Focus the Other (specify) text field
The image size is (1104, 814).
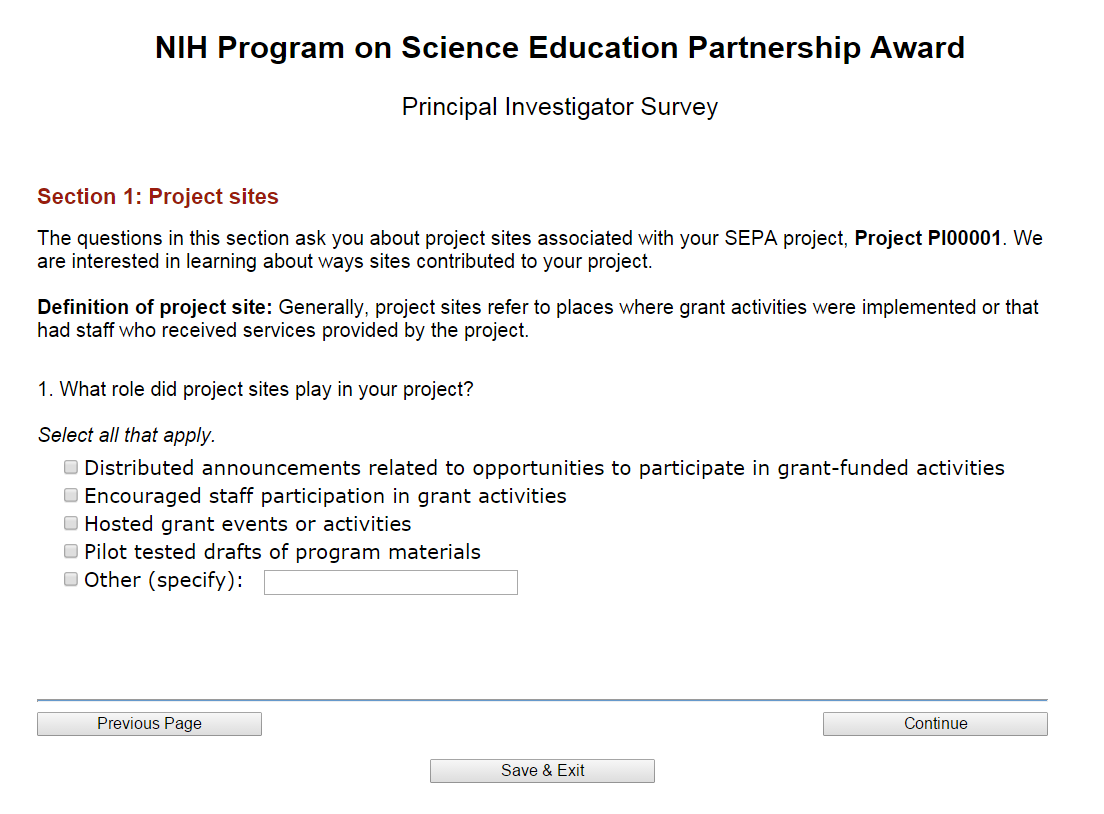click(390, 582)
